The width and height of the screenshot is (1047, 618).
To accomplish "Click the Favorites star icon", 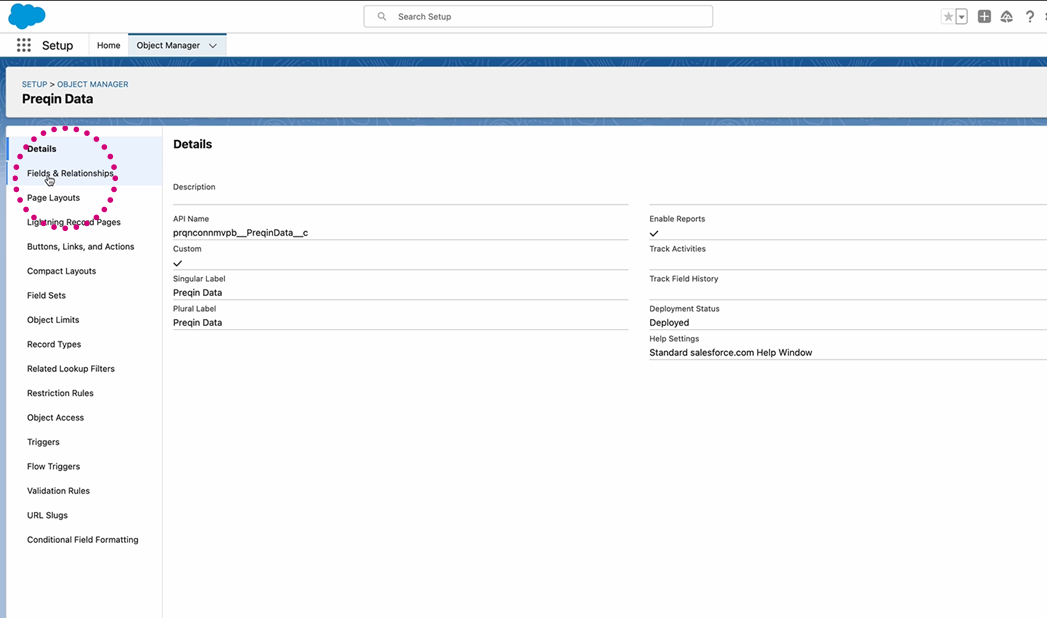I will point(948,17).
